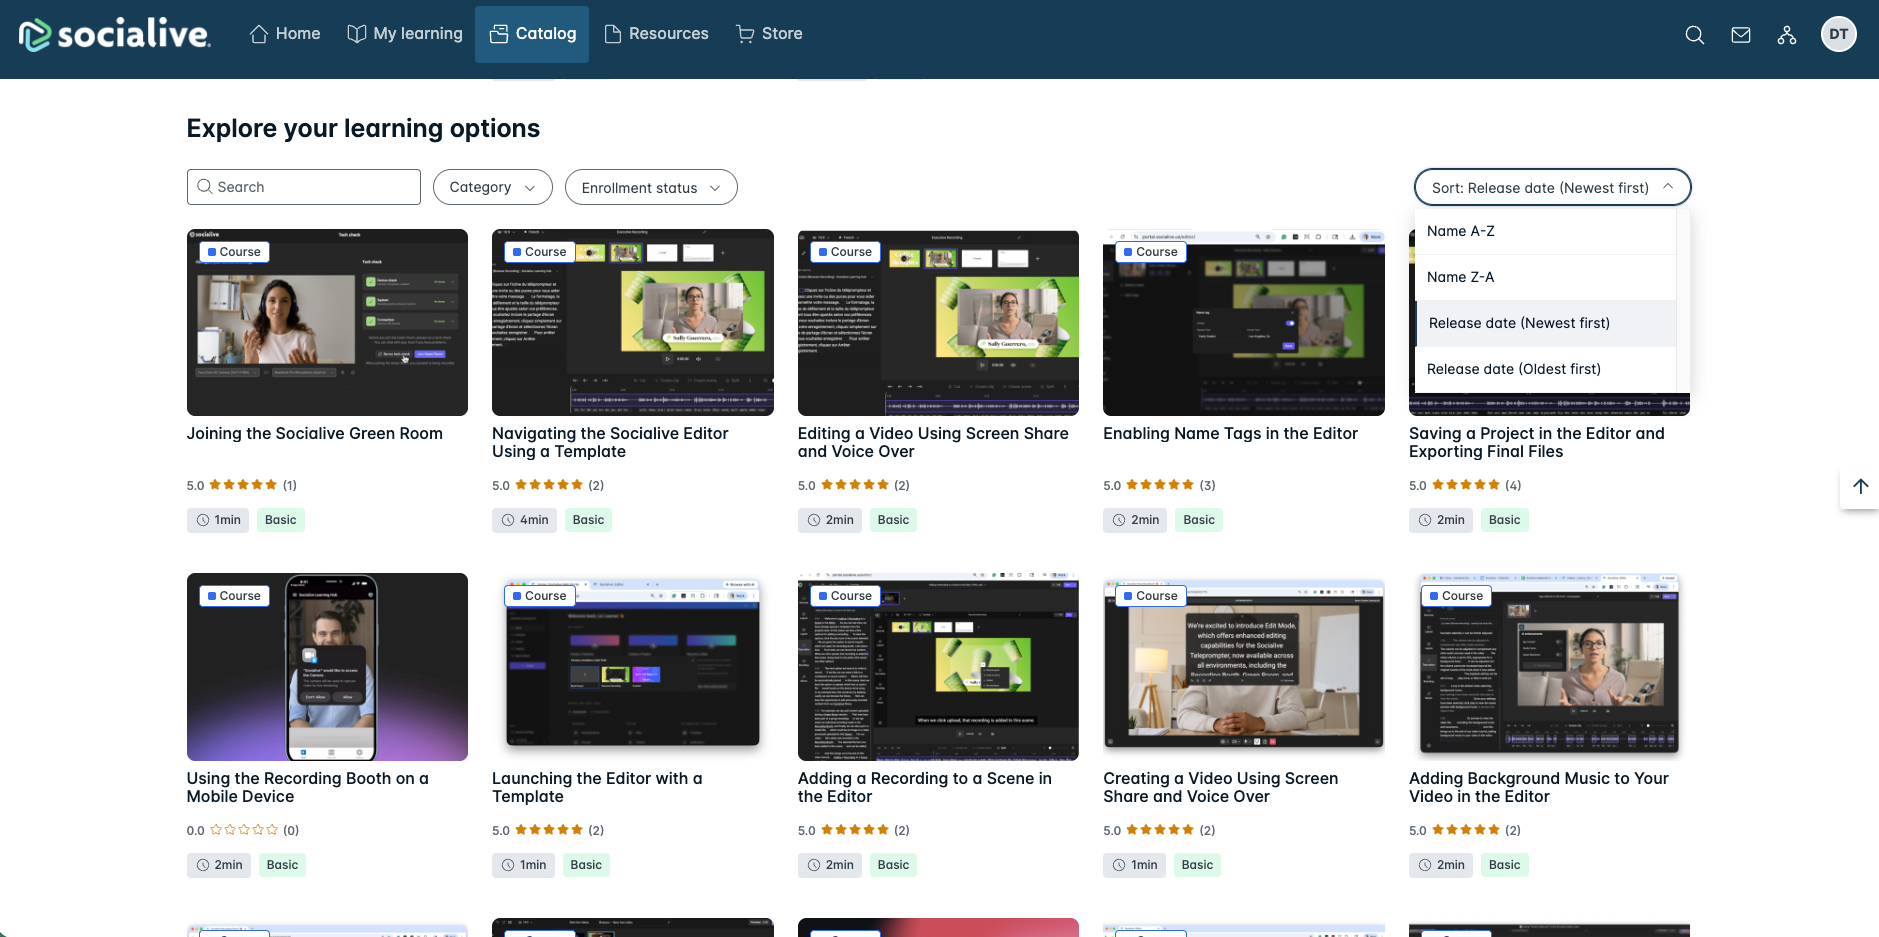
Task: Open the mail envelope icon
Action: click(1741, 35)
